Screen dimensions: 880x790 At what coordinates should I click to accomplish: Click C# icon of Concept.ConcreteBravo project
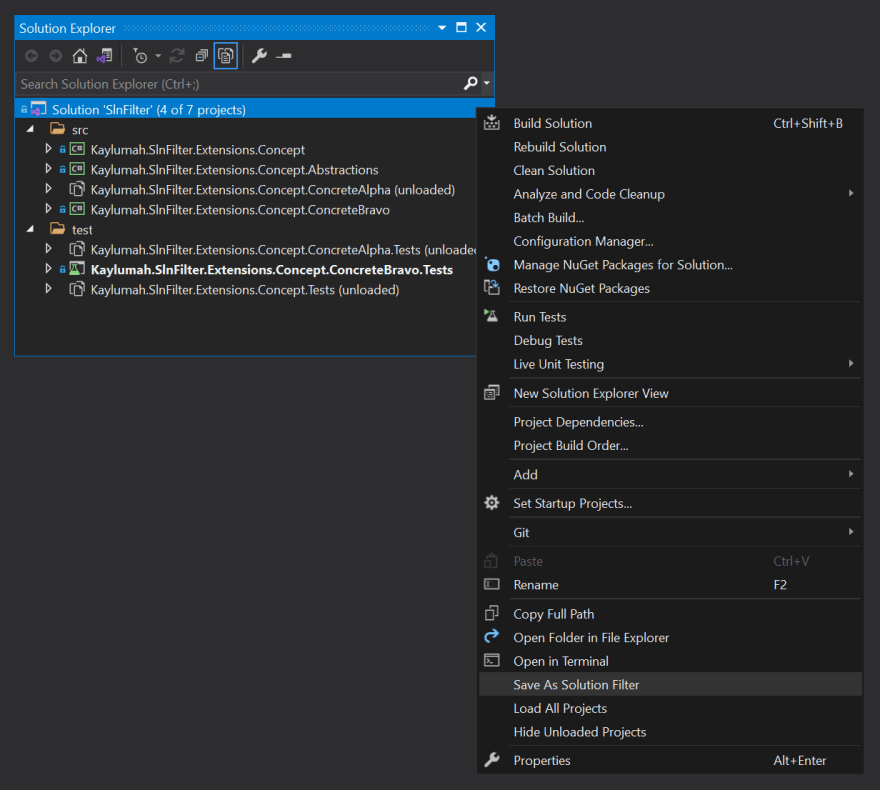[77, 209]
